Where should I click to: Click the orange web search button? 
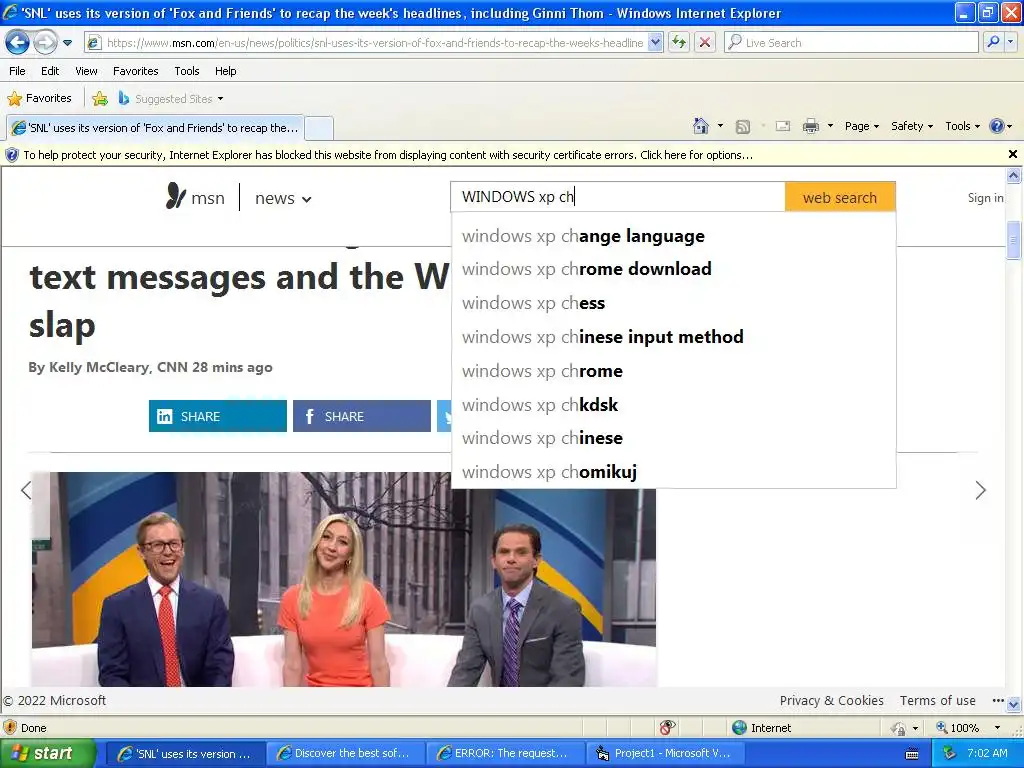[x=840, y=197]
